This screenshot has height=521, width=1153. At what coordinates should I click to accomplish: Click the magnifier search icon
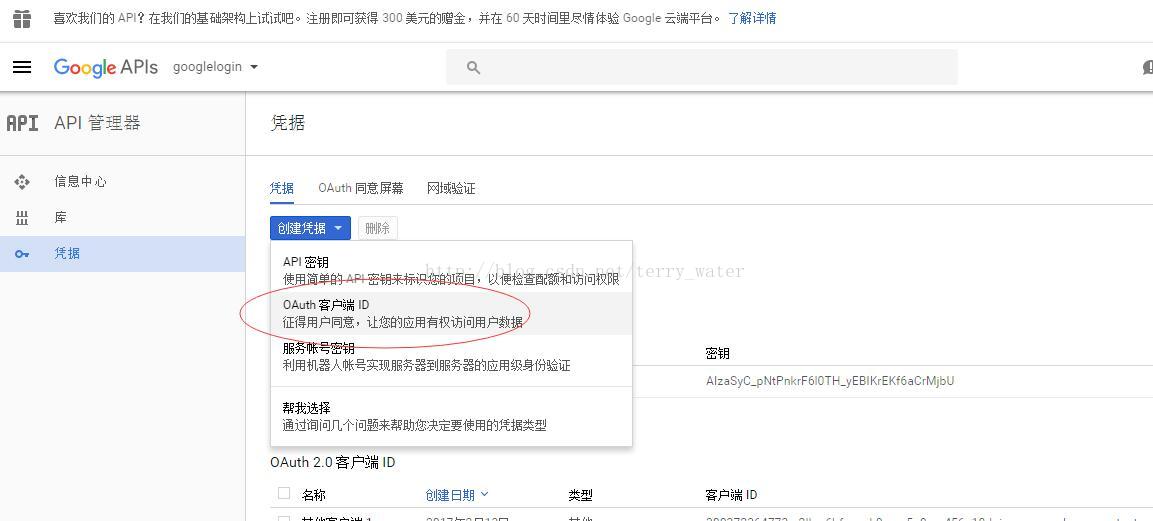[x=474, y=68]
